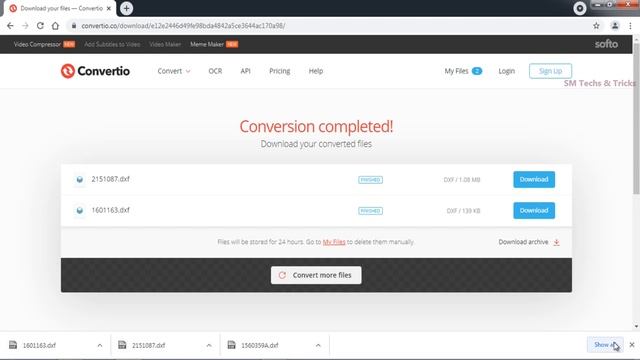This screenshot has height=360, width=640.
Task: Click the recording indicator icon in the title bar
Action: 580,8
